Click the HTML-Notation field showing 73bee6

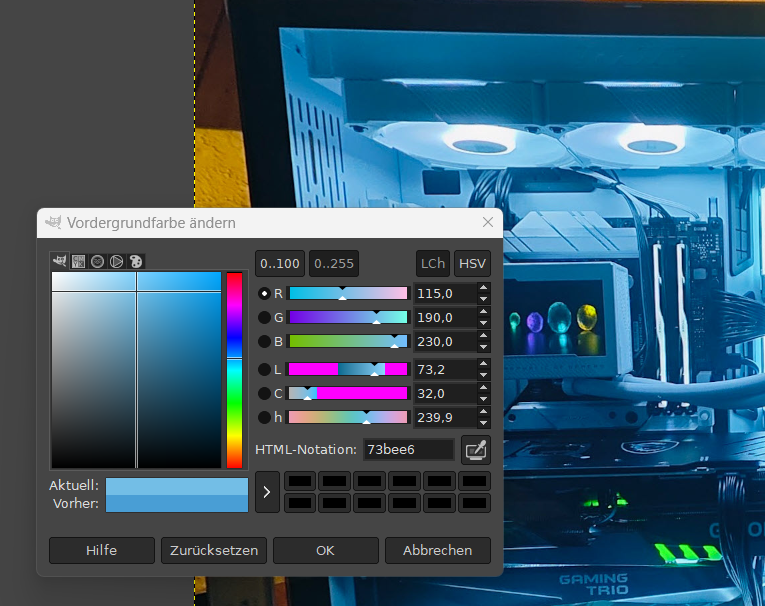[409, 450]
